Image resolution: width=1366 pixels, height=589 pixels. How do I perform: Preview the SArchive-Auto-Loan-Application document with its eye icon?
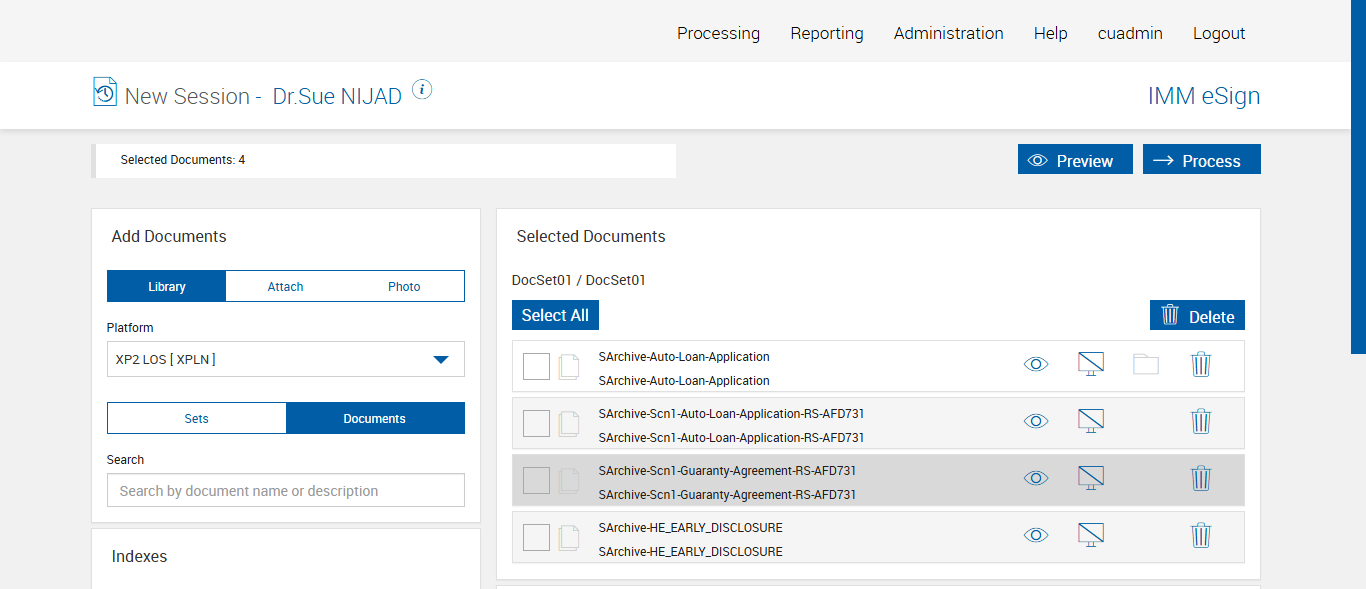[1036, 364]
